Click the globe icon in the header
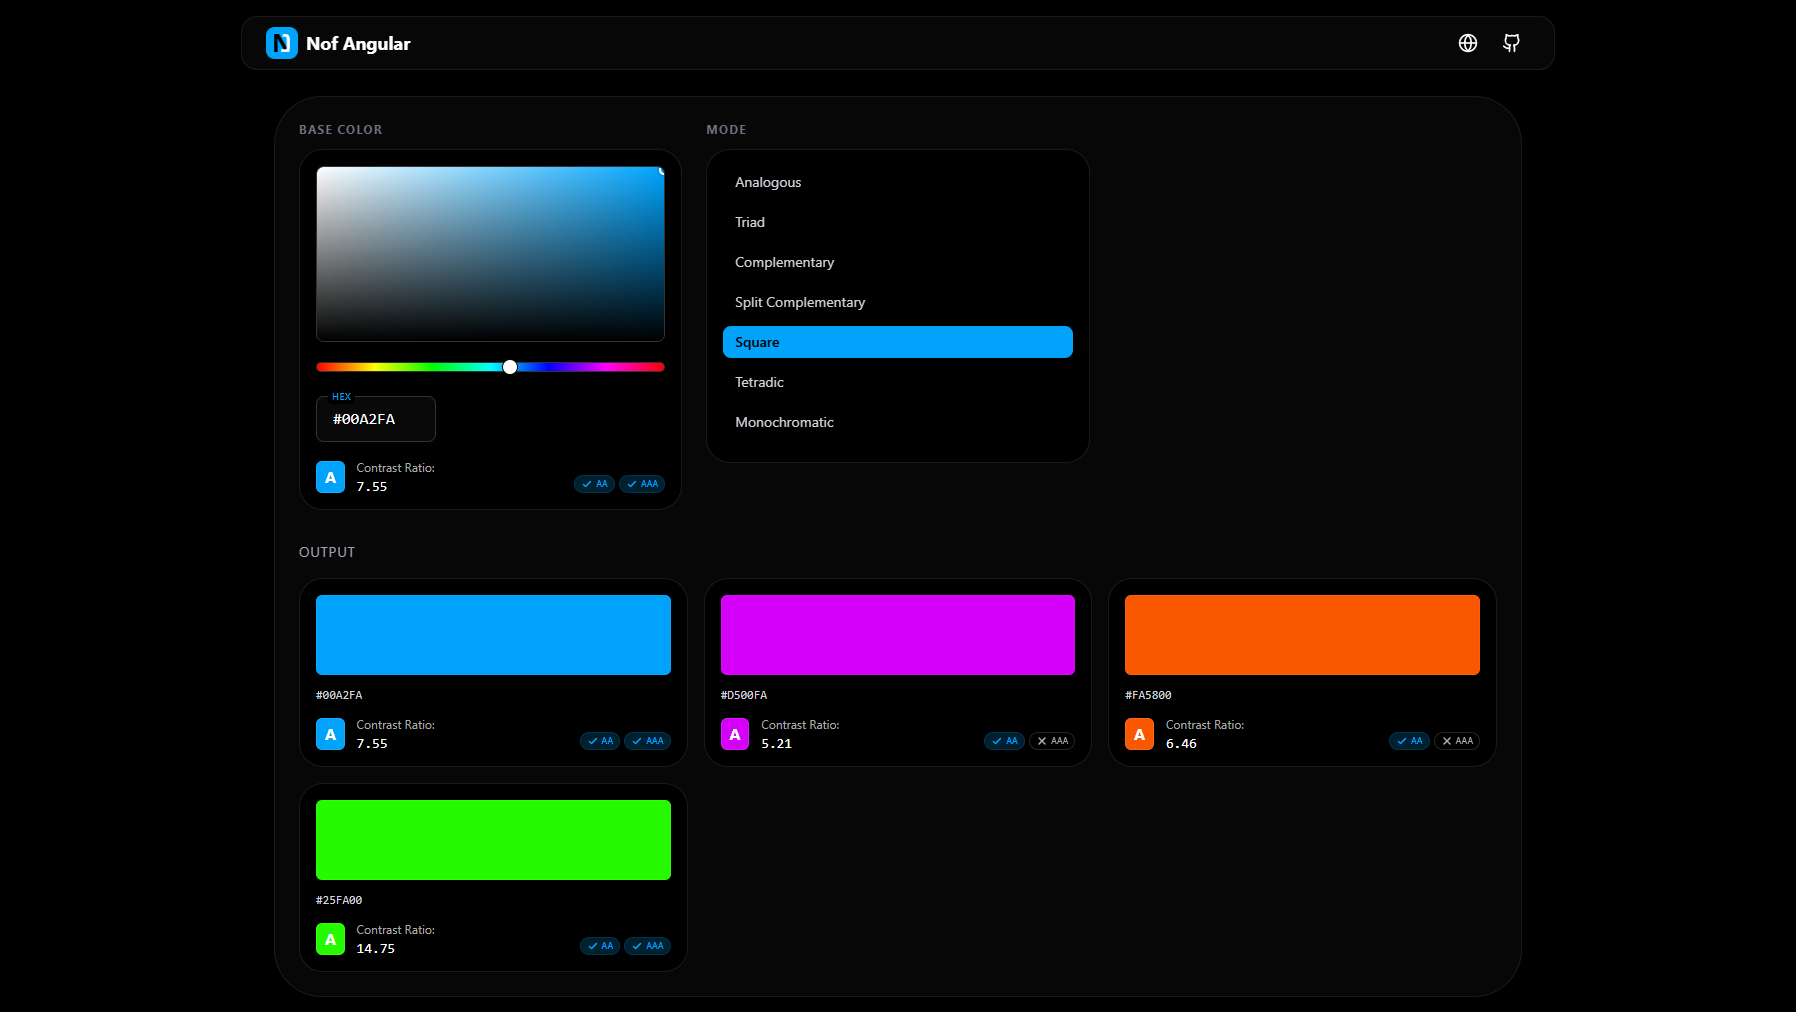 pyautogui.click(x=1467, y=43)
